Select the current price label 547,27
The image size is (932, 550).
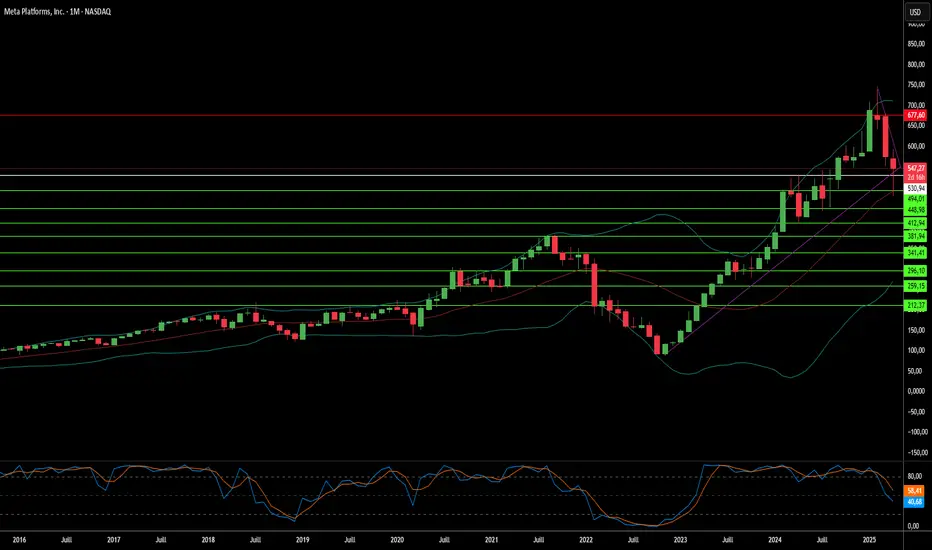(915, 168)
